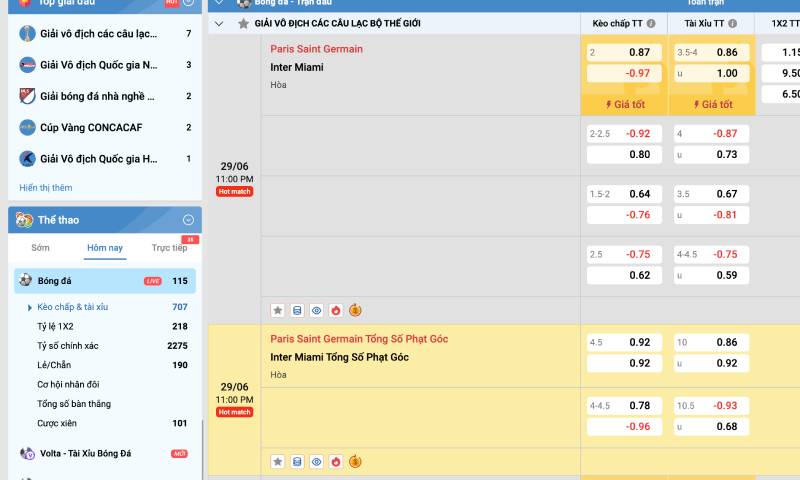This screenshot has height=480, width=800.
Task: Select over 4 odds -0.87
Action: [712, 134]
